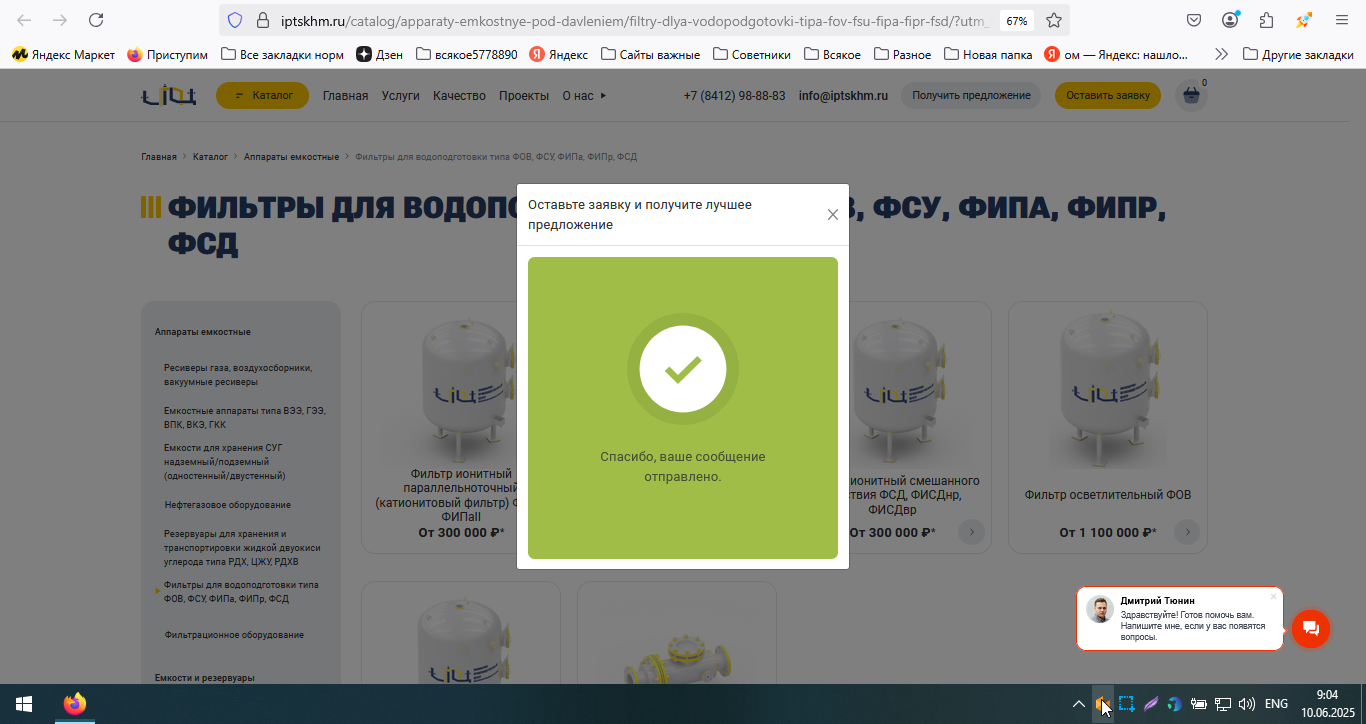Viewport: 1366px width, 724px height.
Task: Open Все закладки норм bookmark folder
Action: point(282,55)
